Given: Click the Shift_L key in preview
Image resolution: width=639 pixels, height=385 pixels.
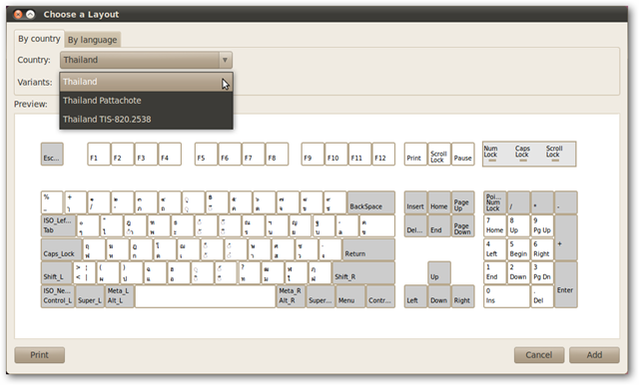Looking at the screenshot, I should tap(56, 273).
